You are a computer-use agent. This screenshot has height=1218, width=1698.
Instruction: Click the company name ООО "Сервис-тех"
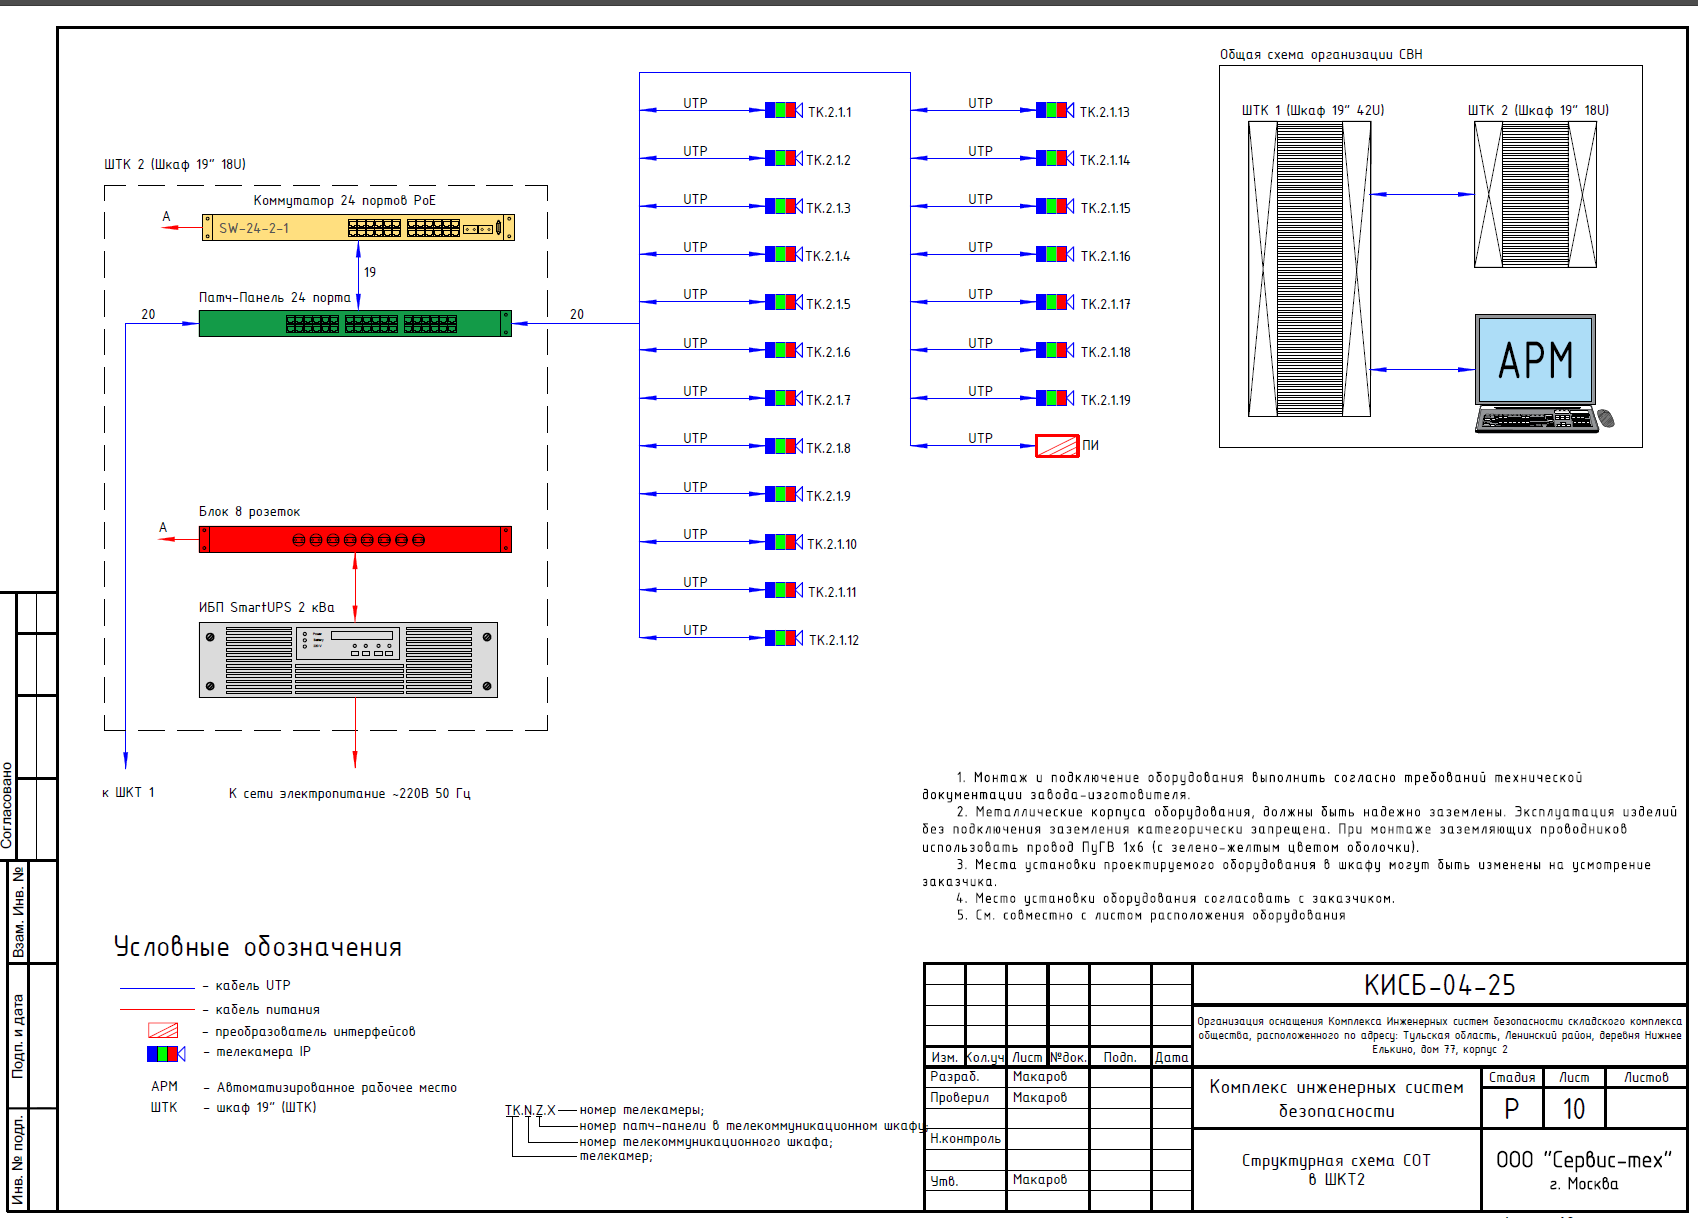click(1584, 1160)
